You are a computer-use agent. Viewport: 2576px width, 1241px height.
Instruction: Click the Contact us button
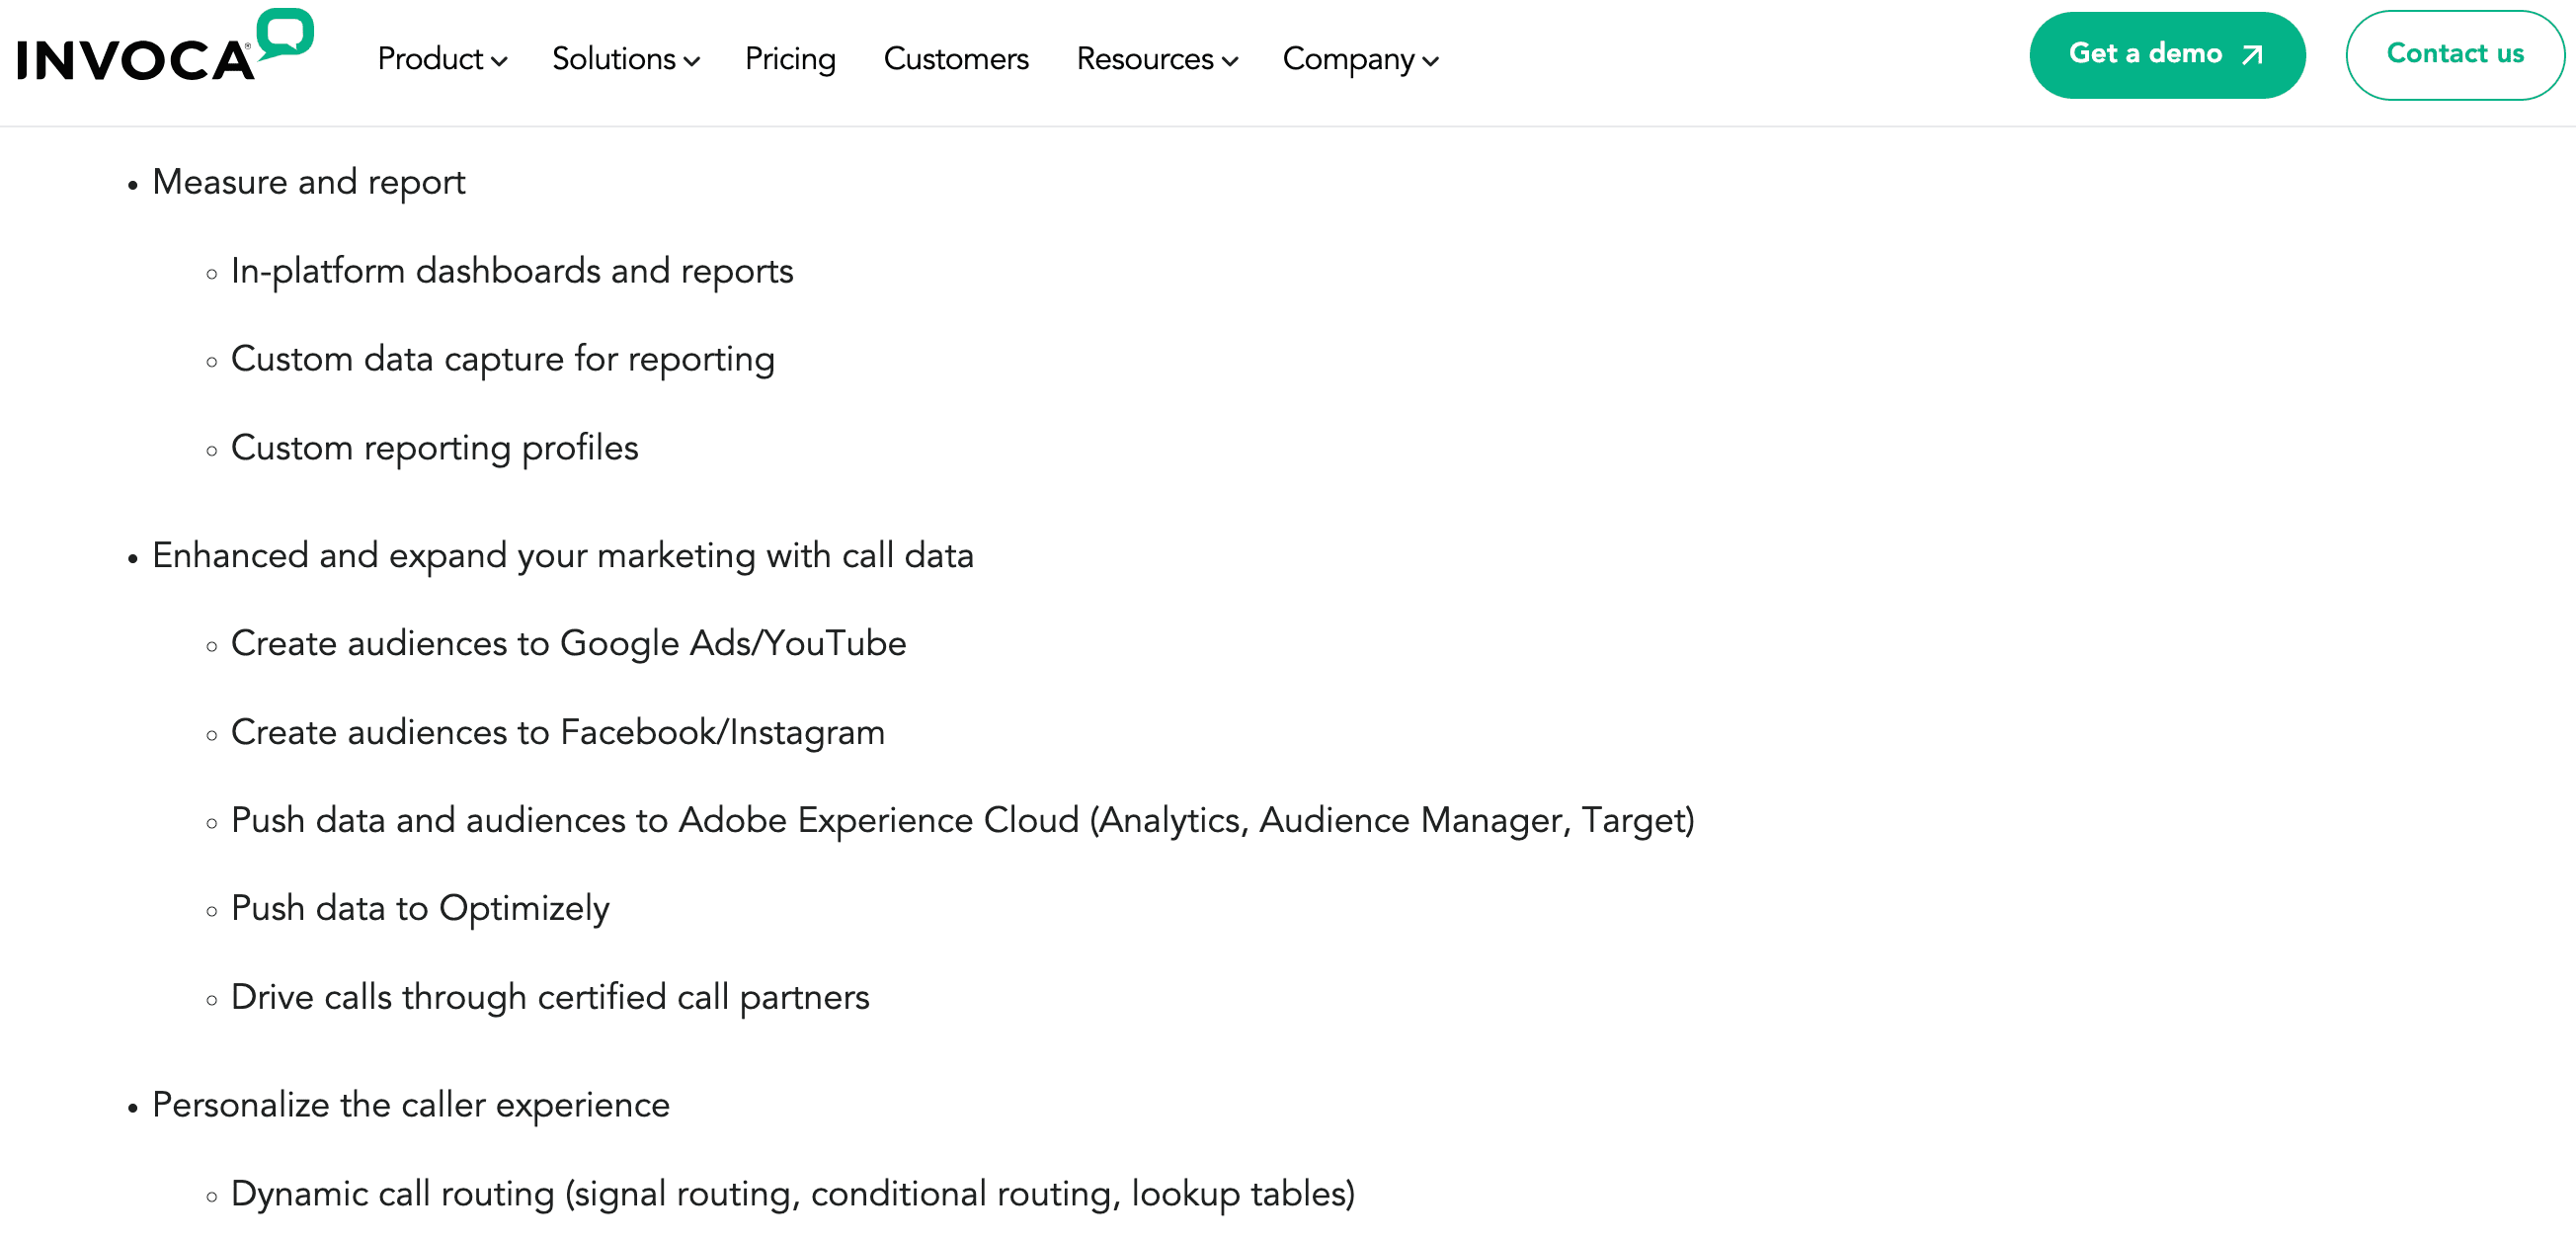[2455, 54]
